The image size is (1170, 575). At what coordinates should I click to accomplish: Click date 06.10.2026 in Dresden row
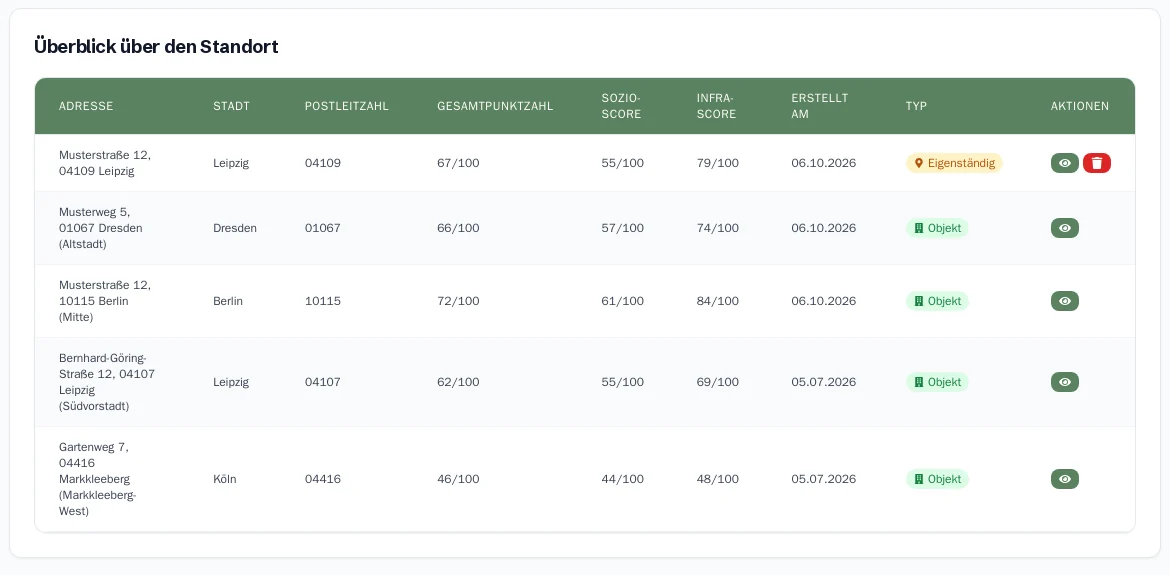[x=824, y=228]
